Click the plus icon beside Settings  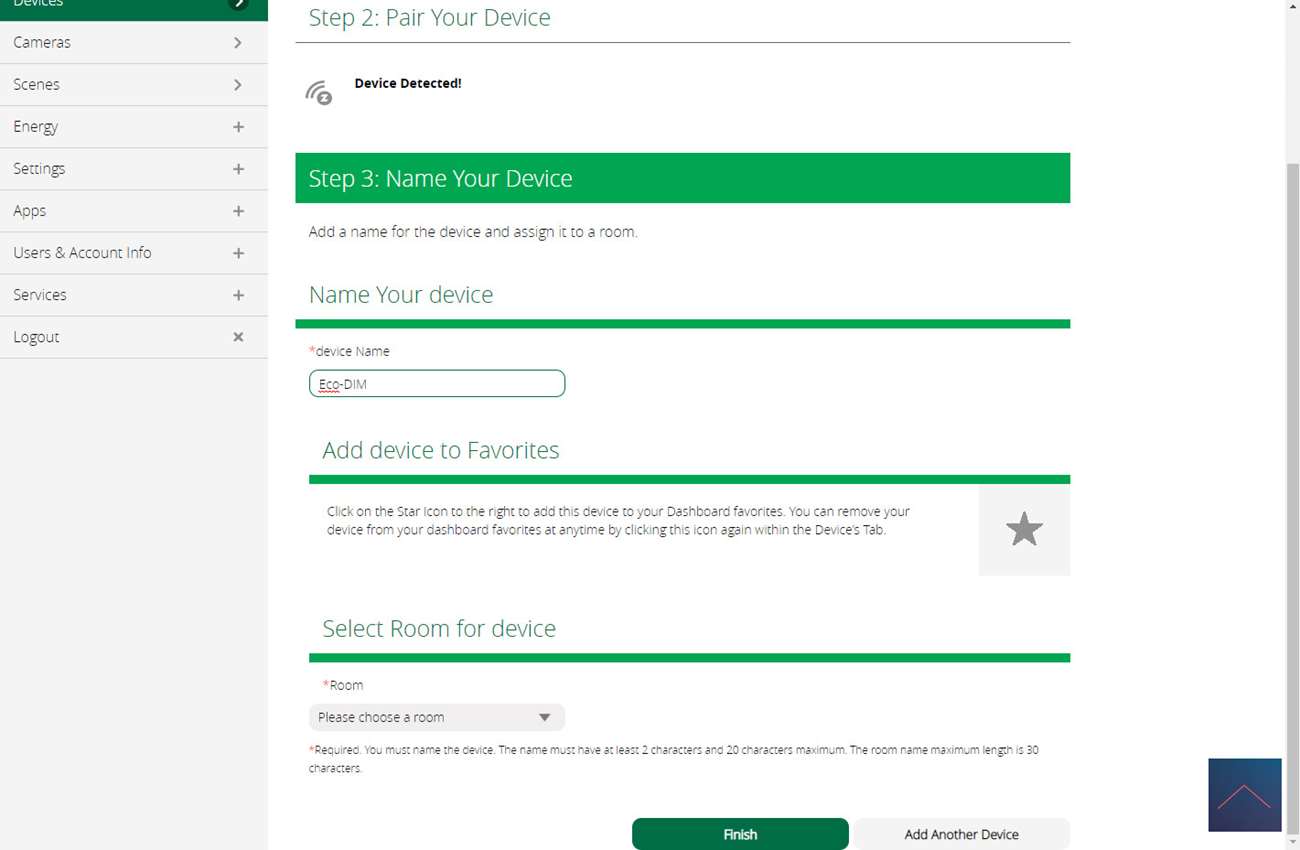(238, 169)
